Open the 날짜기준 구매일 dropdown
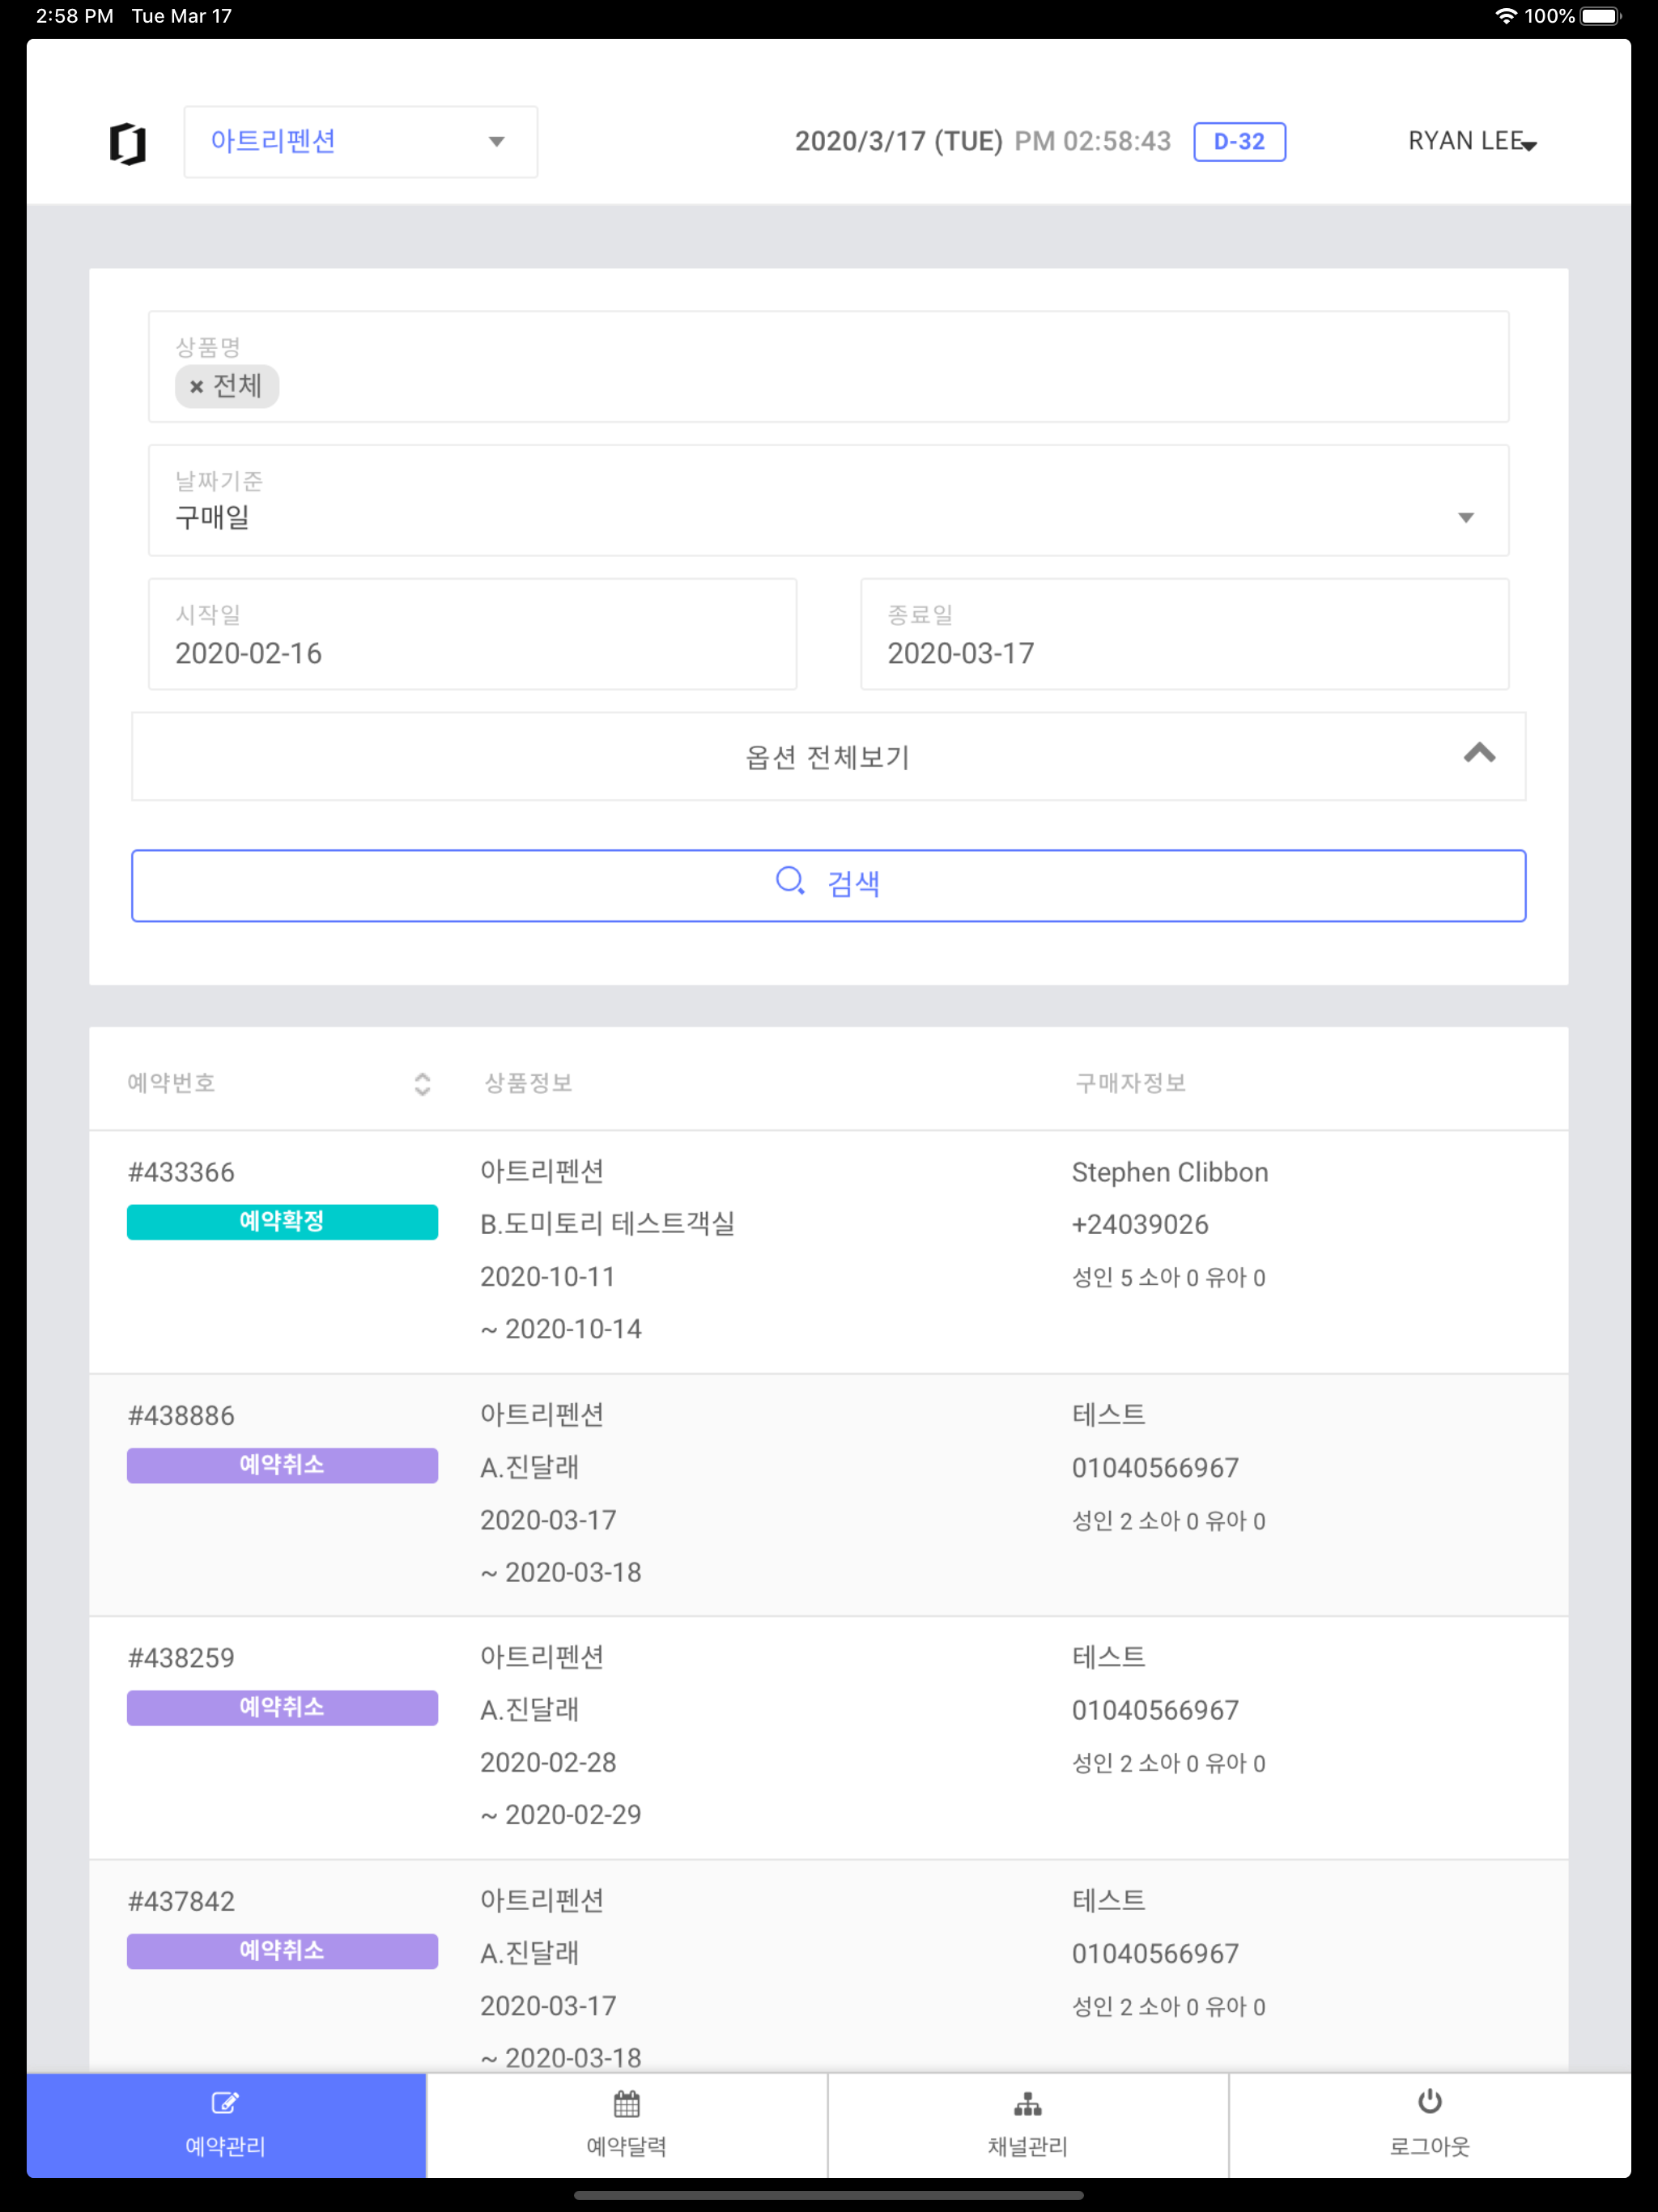 [828, 500]
